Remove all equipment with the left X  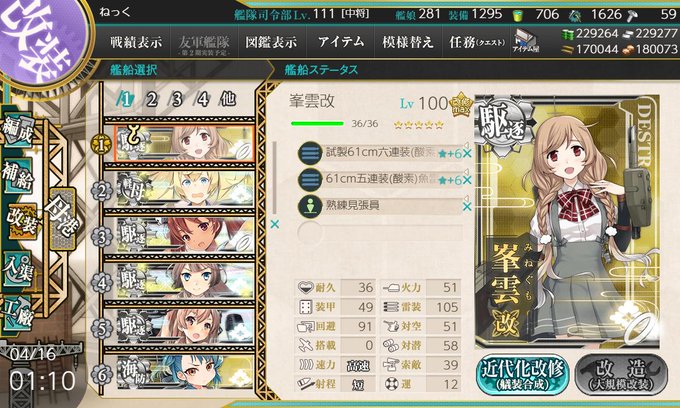pyautogui.click(x=275, y=224)
